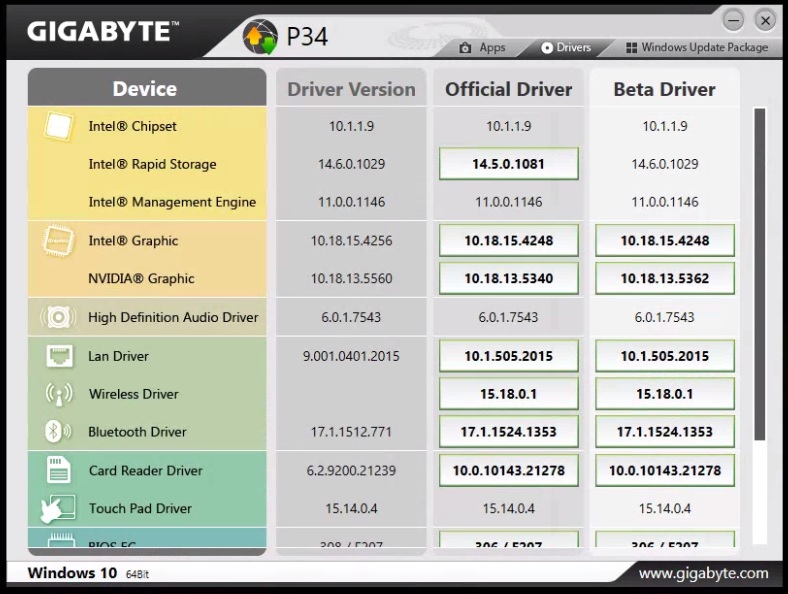Click the www.gigabyte.com link
This screenshot has width=788, height=594.
coord(704,573)
